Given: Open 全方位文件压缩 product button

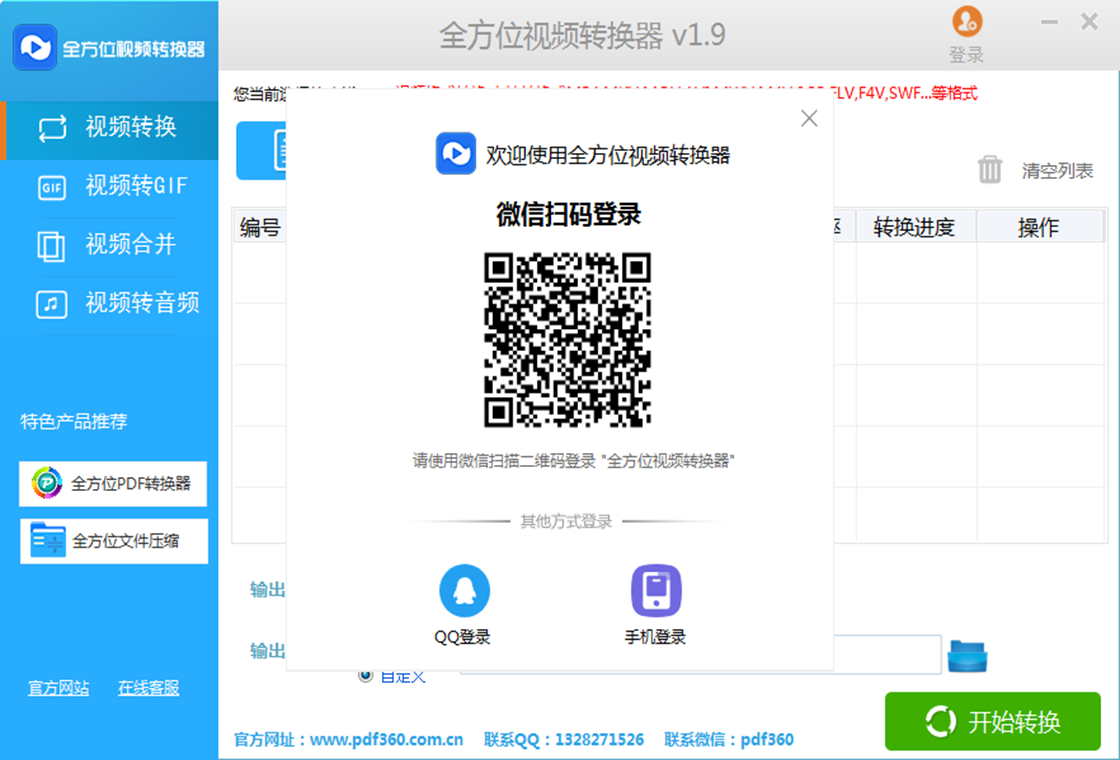Looking at the screenshot, I should (x=114, y=541).
